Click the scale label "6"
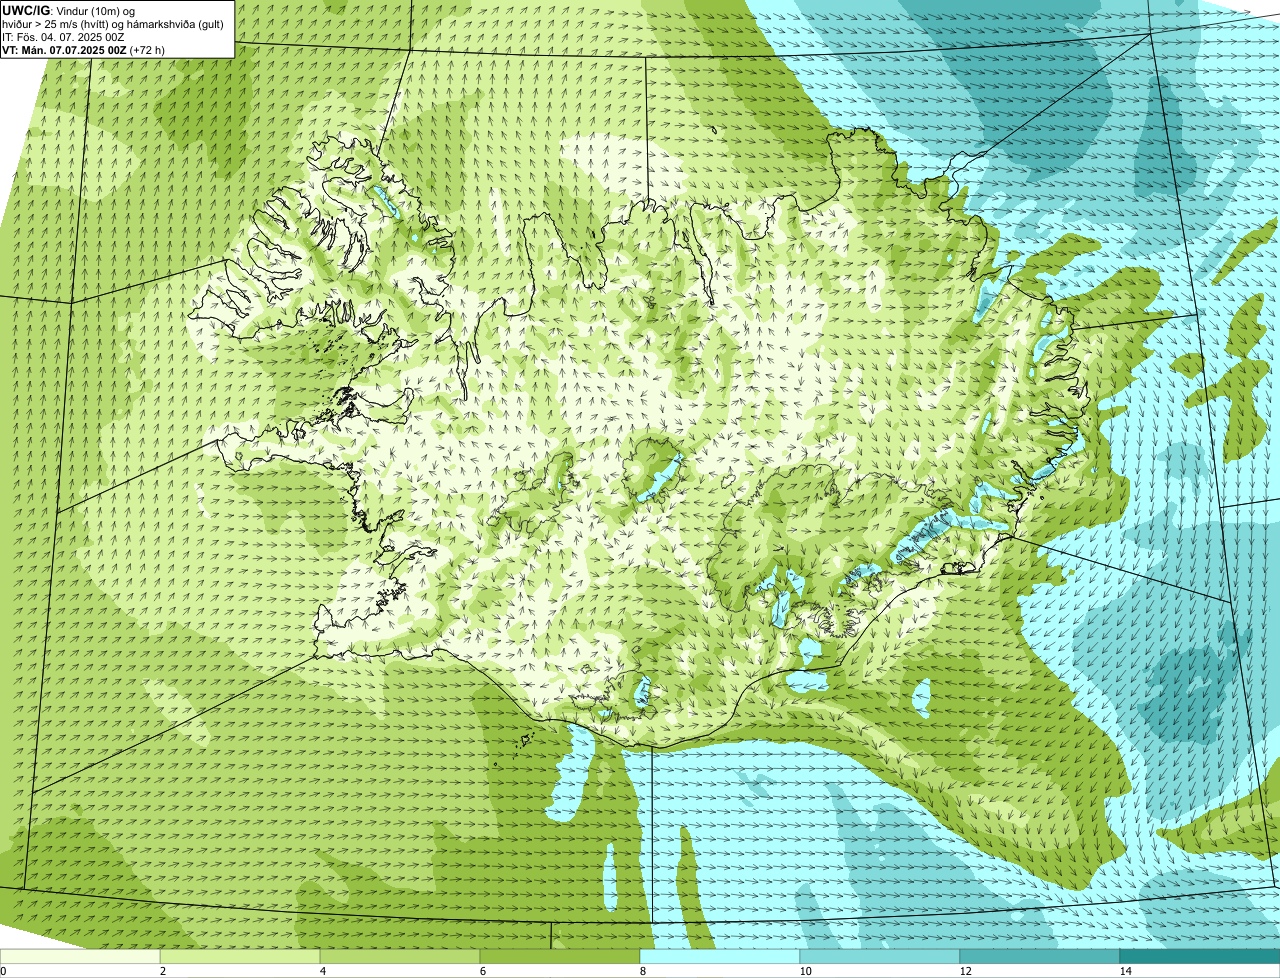The image size is (1280, 978). pos(483,971)
